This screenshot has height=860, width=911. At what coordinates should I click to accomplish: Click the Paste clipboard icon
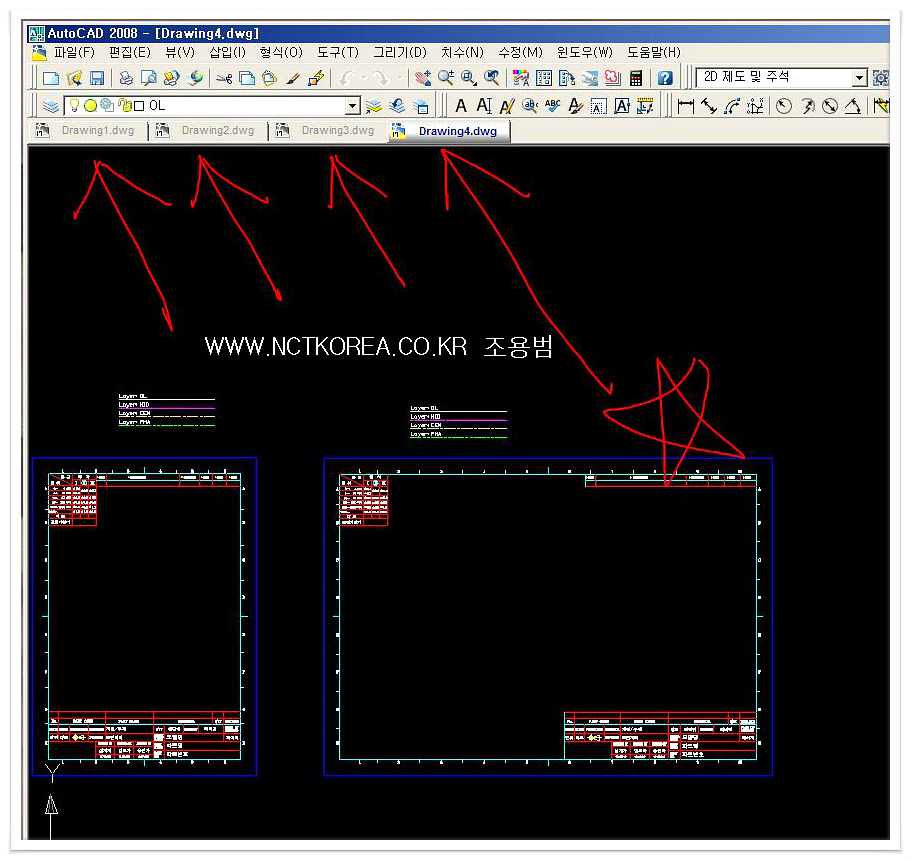pos(270,78)
